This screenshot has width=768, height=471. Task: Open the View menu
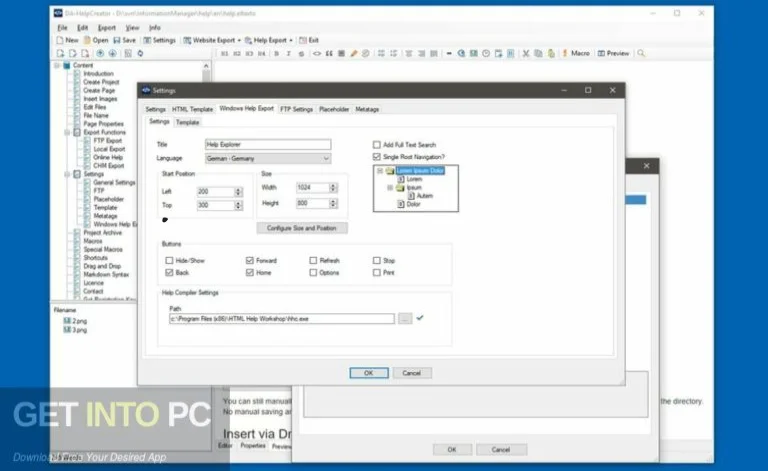[x=132, y=27]
